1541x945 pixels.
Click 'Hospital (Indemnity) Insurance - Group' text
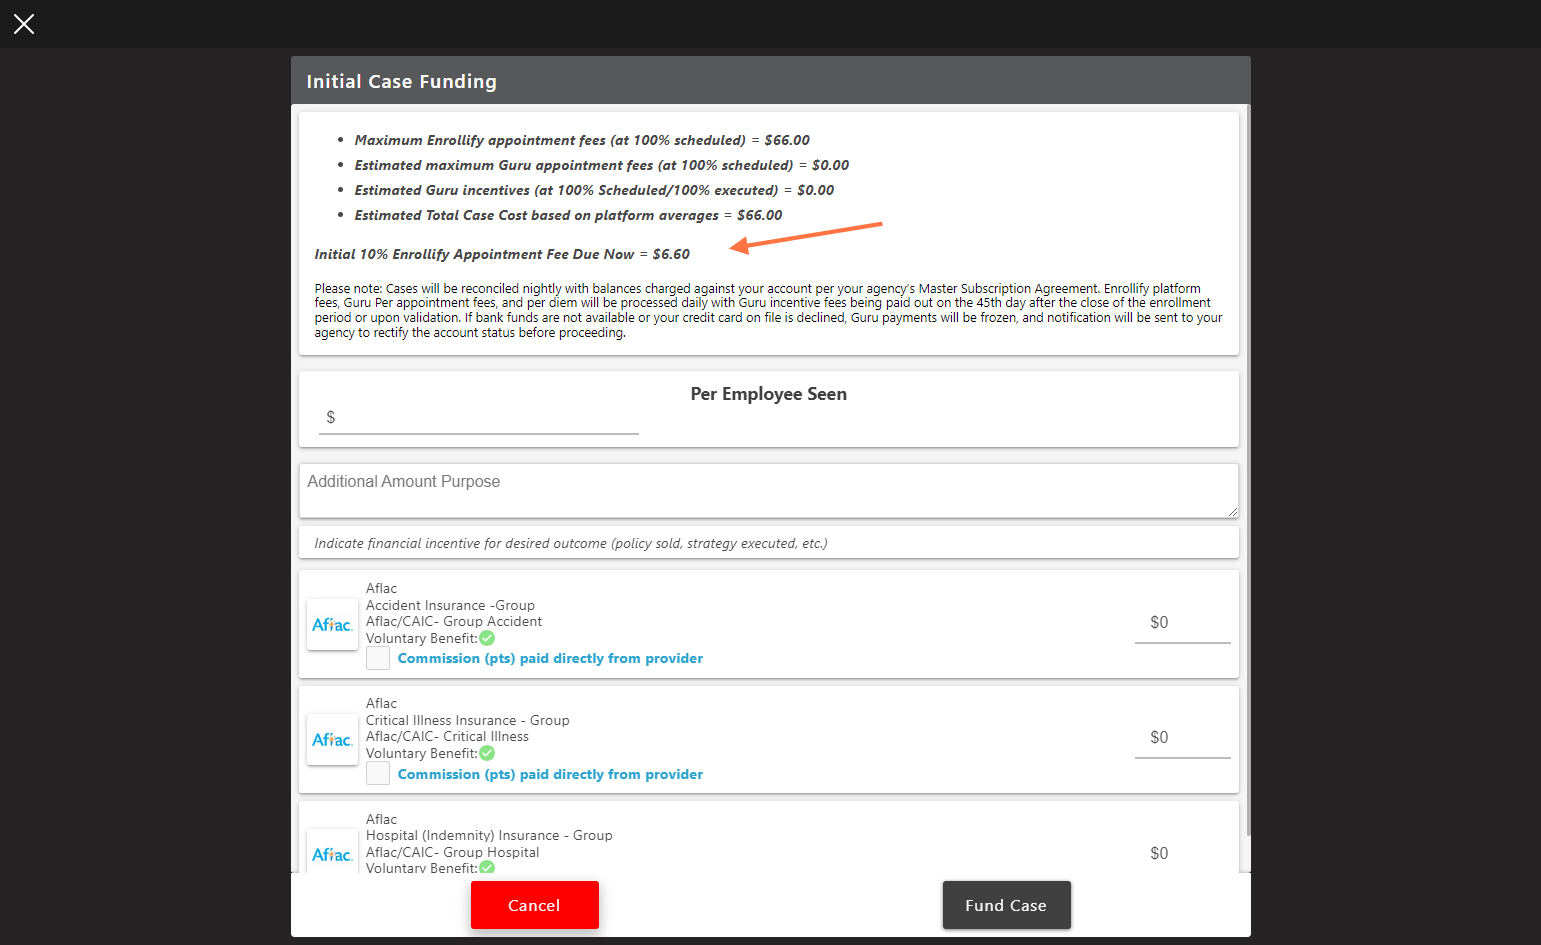pyautogui.click(x=489, y=835)
